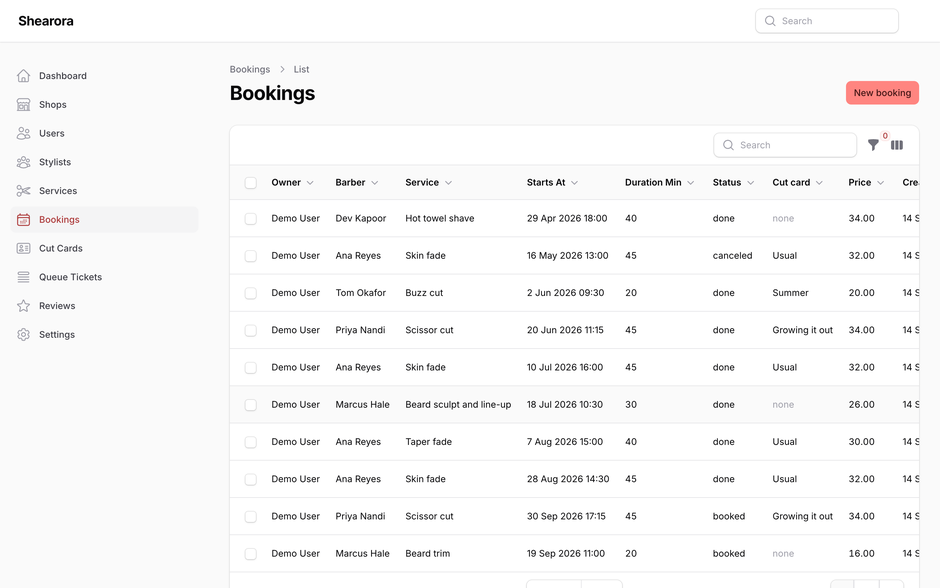Navigate to Cut Cards
Screen dimensions: 940x588
(x=104, y=248)
